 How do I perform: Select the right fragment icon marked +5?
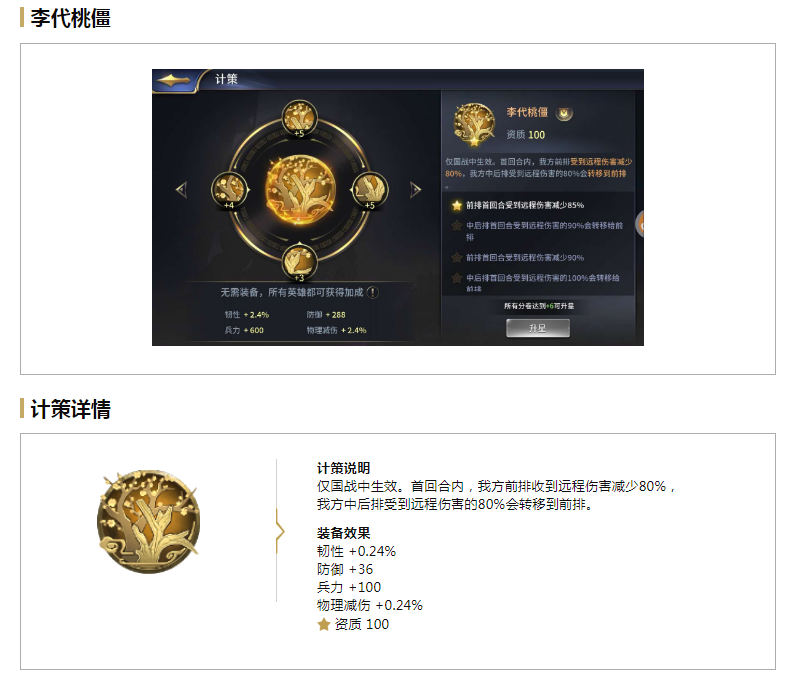(x=370, y=190)
